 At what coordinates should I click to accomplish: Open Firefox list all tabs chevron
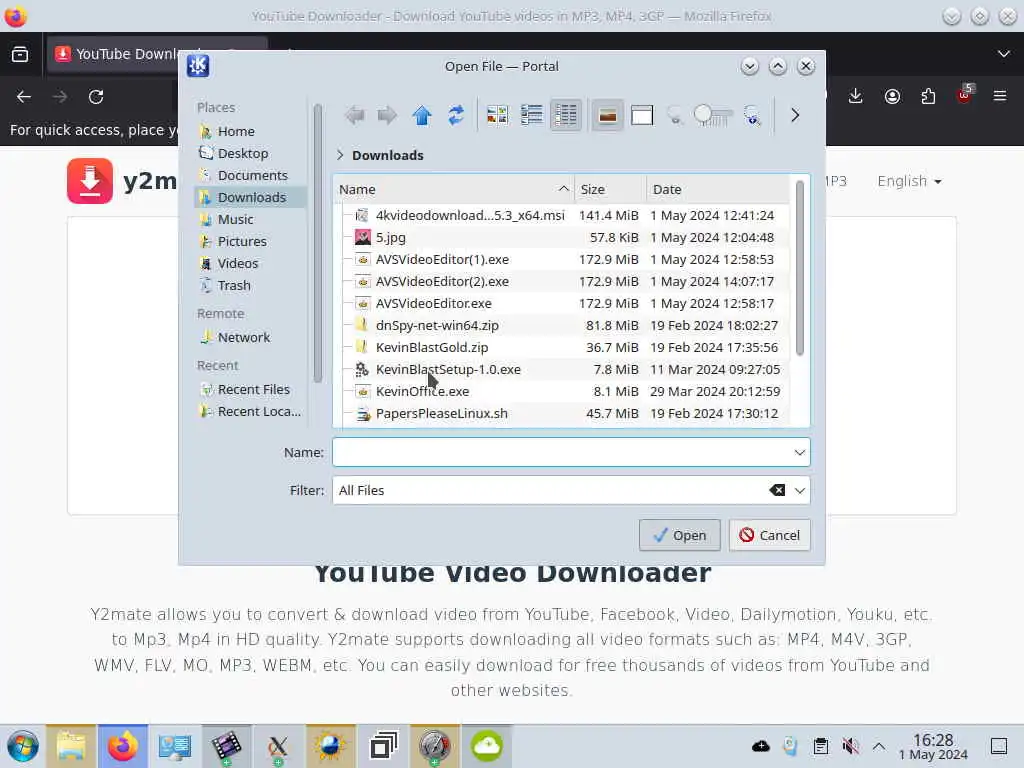point(1004,54)
